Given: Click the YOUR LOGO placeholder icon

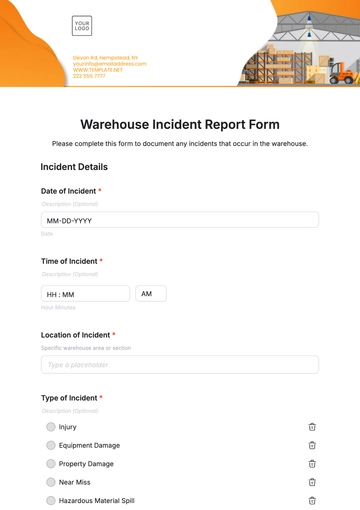Looking at the screenshot, I should coord(82,26).
